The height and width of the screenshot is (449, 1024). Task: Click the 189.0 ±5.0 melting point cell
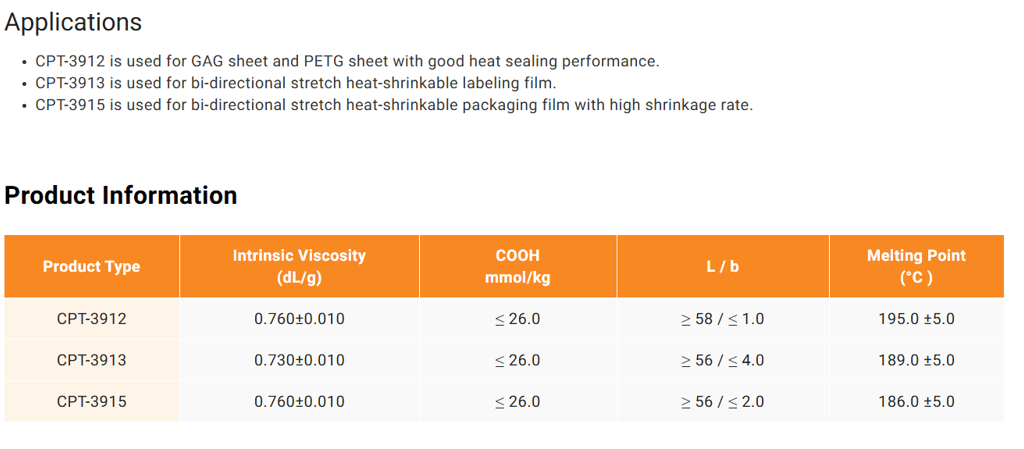tap(917, 360)
